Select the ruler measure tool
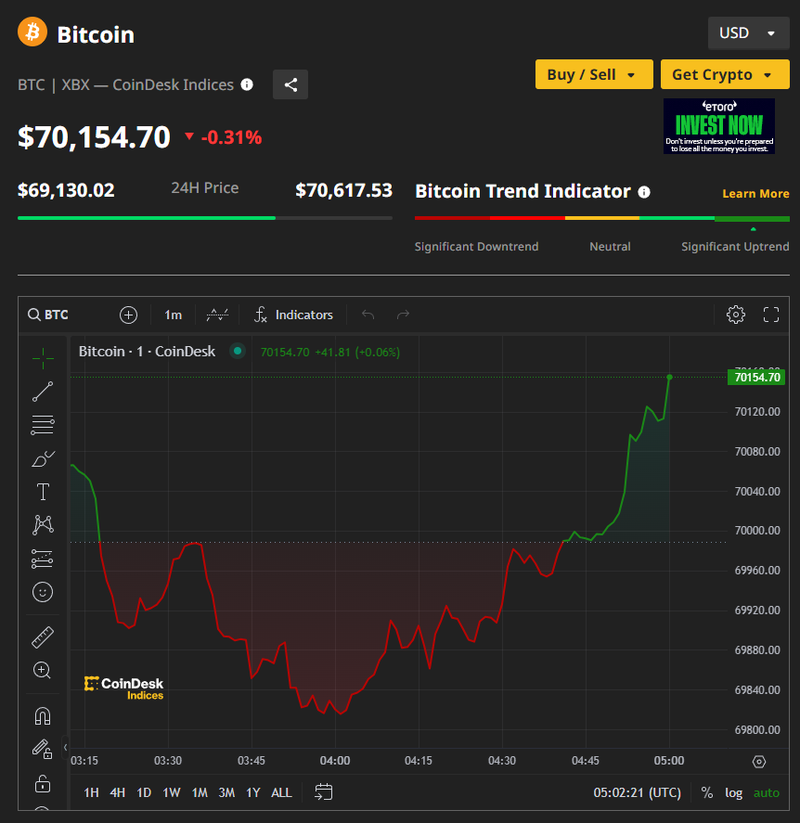The height and width of the screenshot is (823, 800). (x=42, y=637)
